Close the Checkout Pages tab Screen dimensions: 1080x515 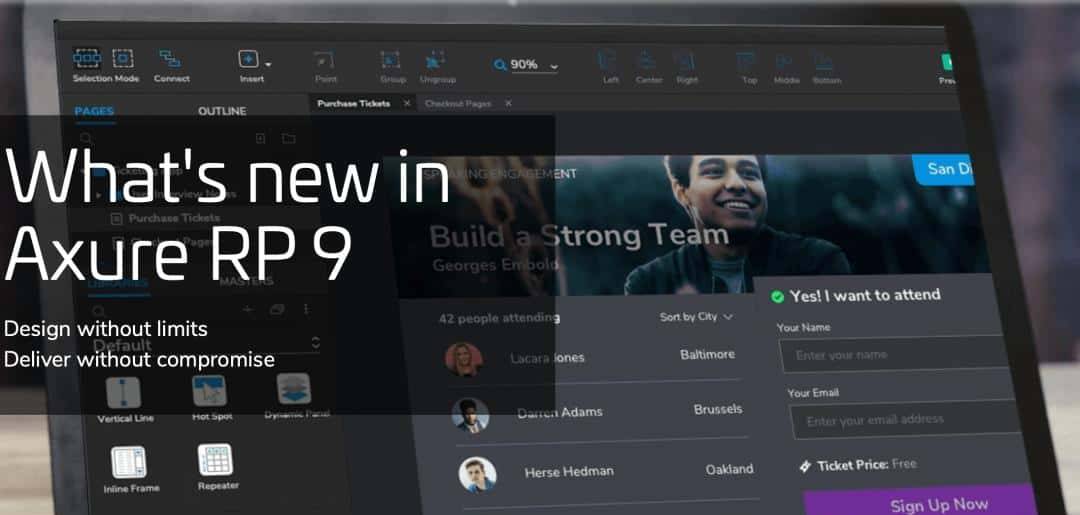tap(508, 103)
